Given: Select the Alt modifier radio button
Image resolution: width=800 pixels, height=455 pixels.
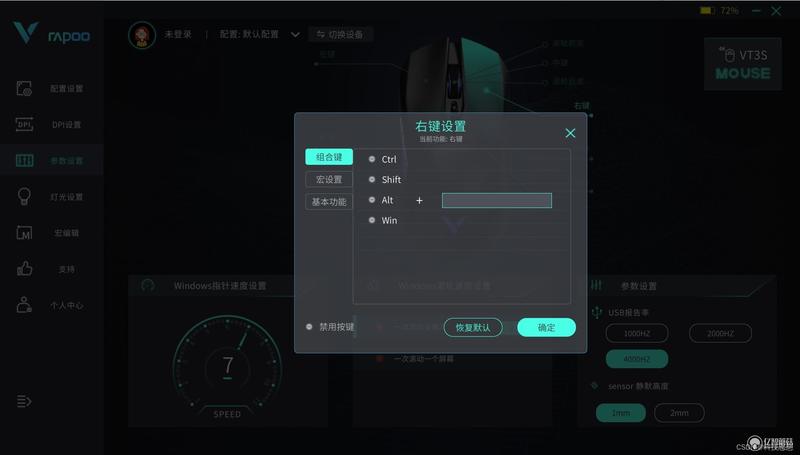Looking at the screenshot, I should coord(372,200).
